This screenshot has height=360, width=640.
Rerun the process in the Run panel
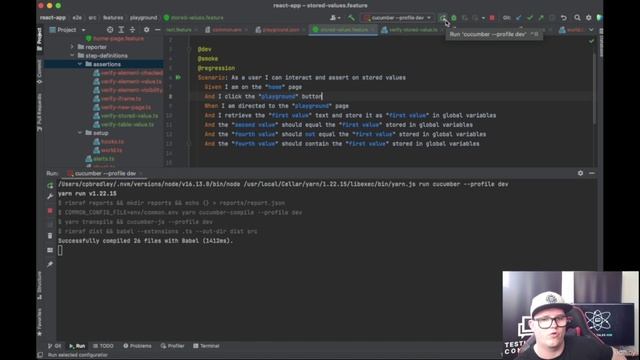tap(50, 185)
